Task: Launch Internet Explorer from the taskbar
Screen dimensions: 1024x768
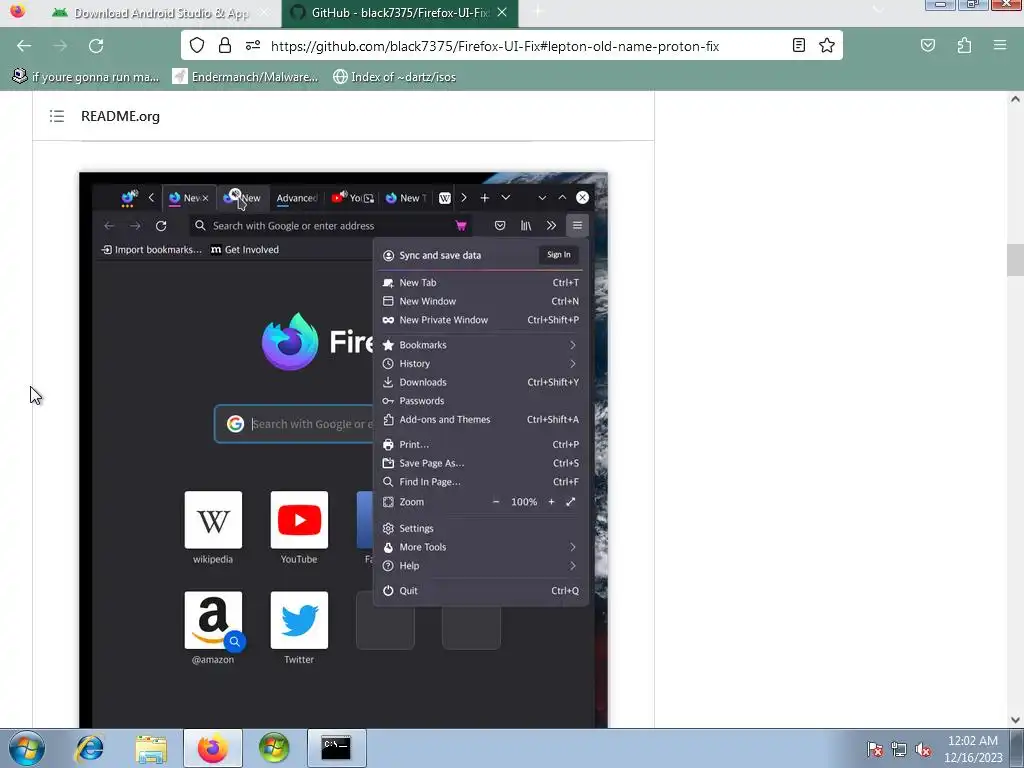Action: pyautogui.click(x=89, y=748)
